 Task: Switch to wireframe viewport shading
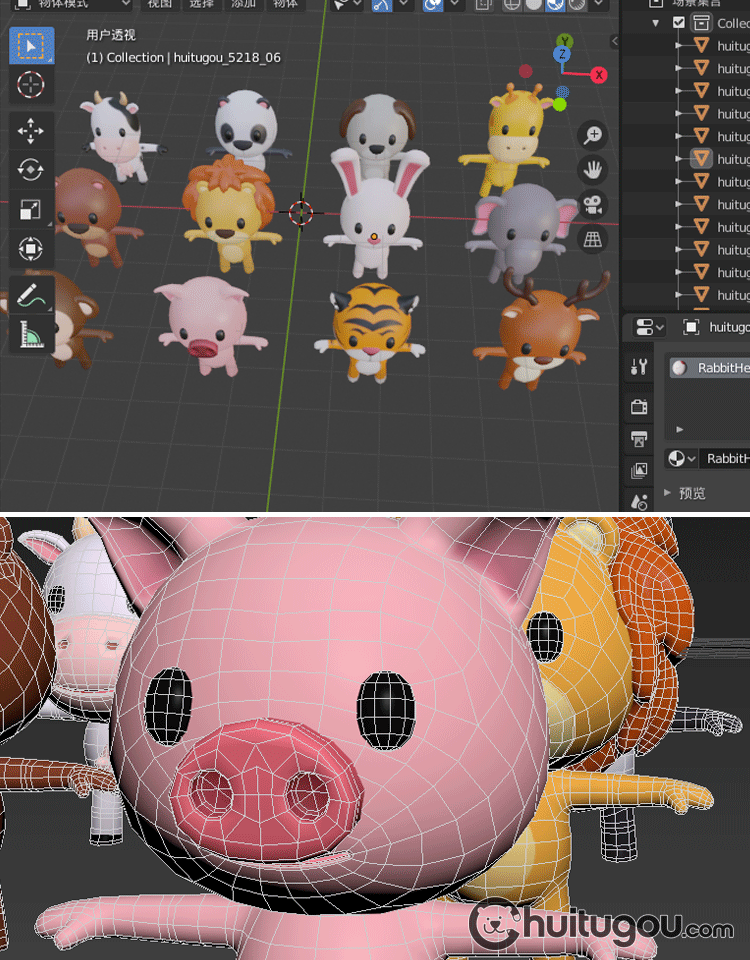click(512, 5)
